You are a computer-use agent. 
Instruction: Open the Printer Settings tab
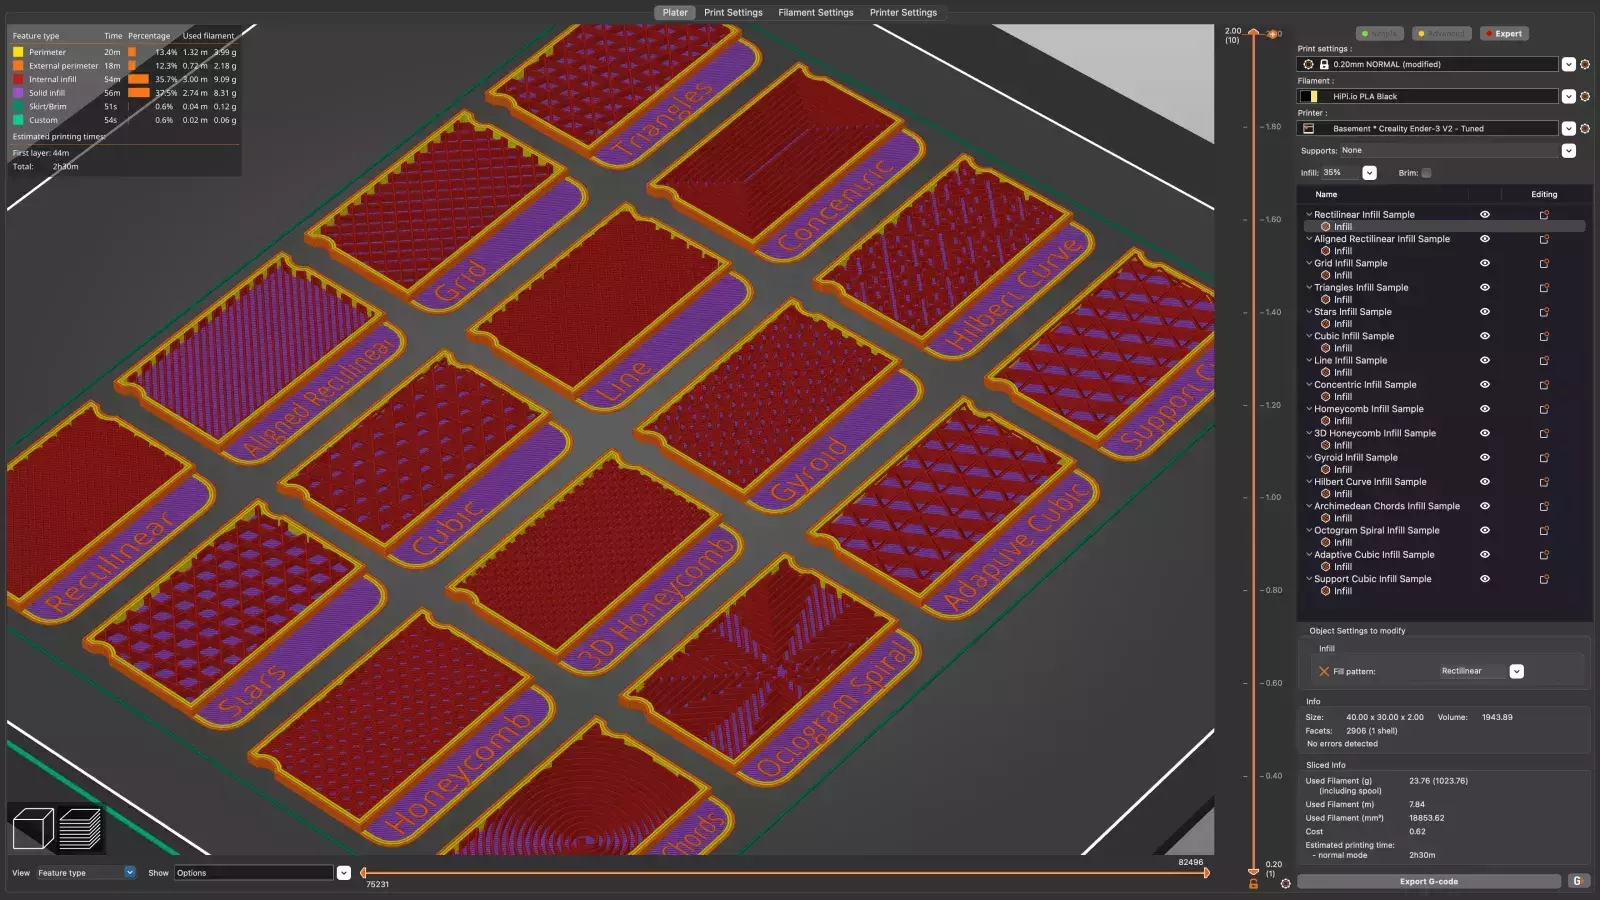903,12
